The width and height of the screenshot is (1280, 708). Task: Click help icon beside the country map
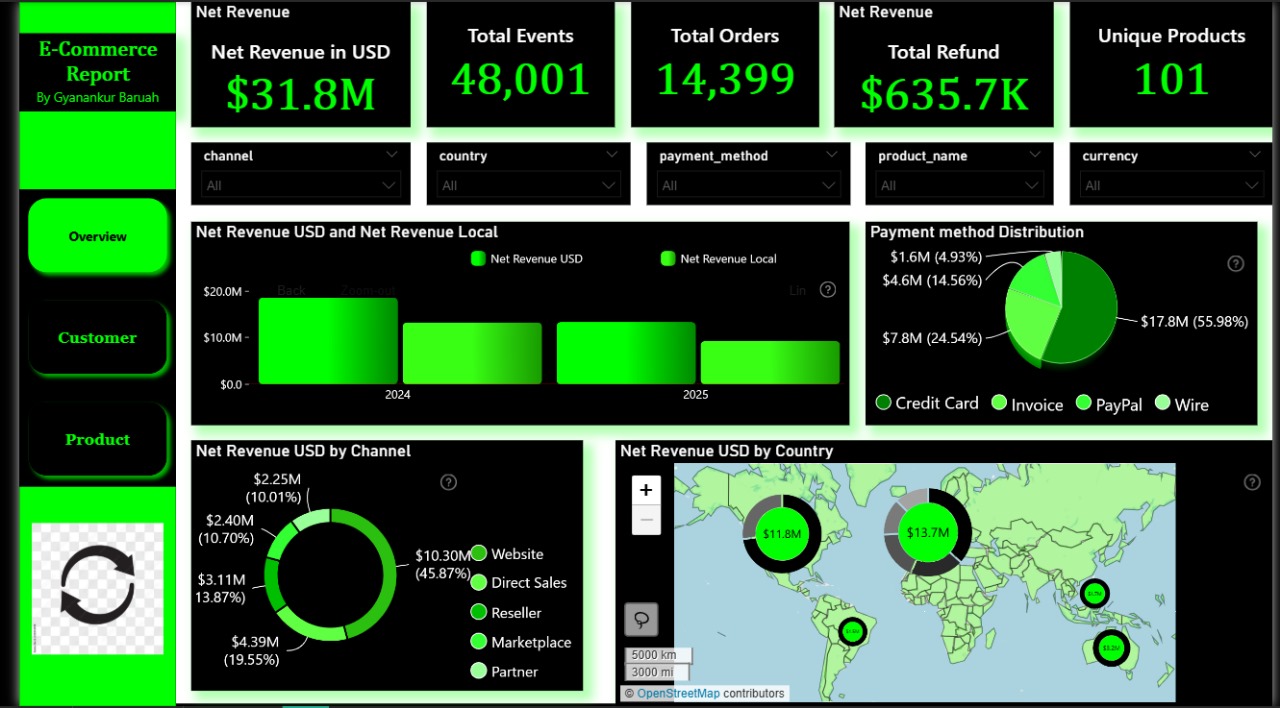tap(1251, 482)
